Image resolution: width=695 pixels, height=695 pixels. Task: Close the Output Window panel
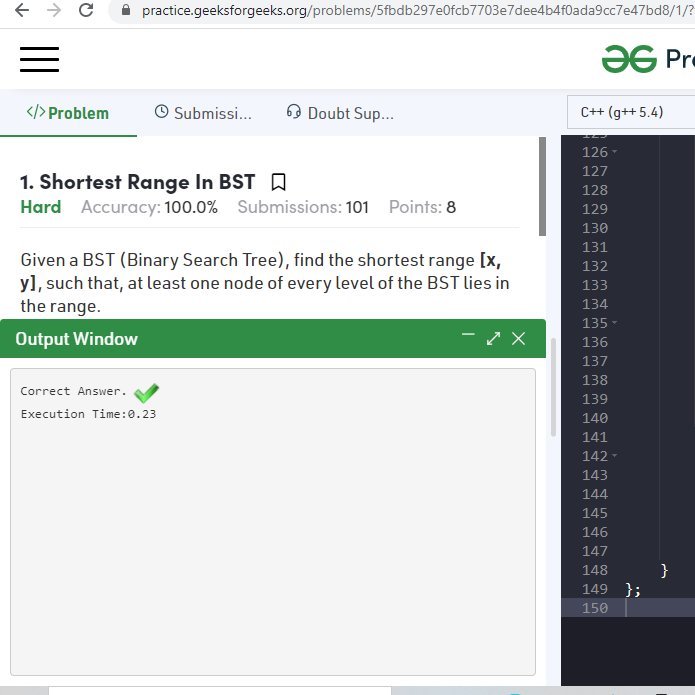pos(518,339)
